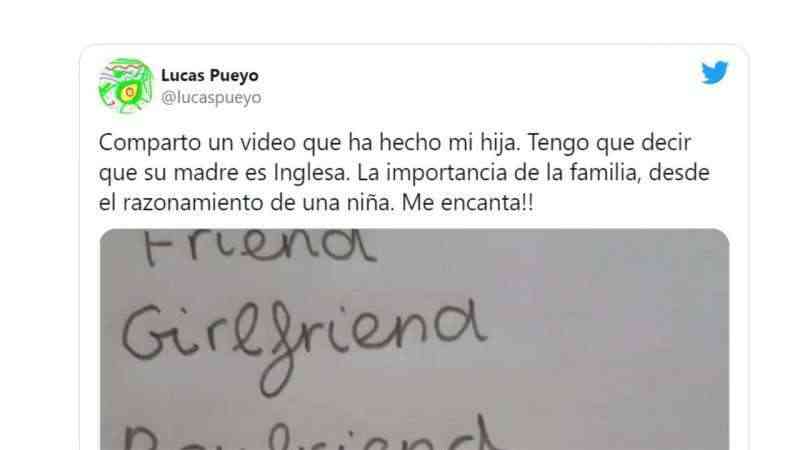Select the word familia in the tweet
This screenshot has height=450, width=800.
point(606,172)
